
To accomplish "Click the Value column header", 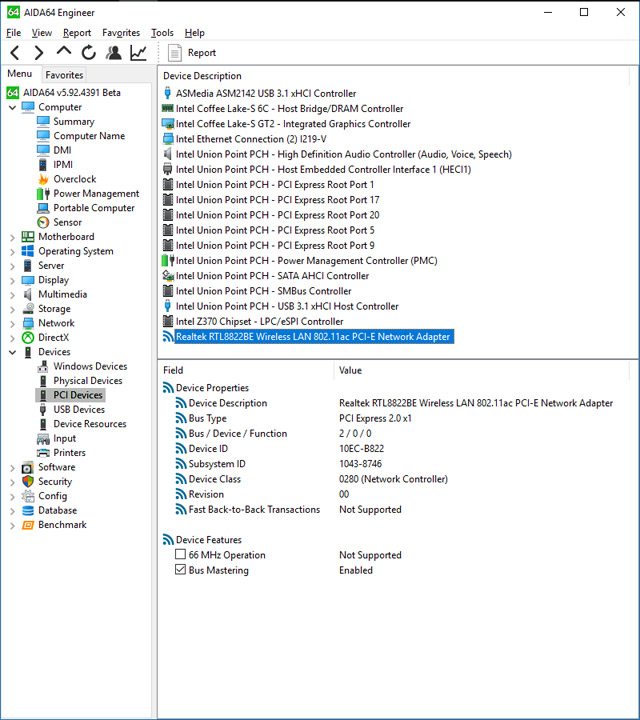I will 350,370.
